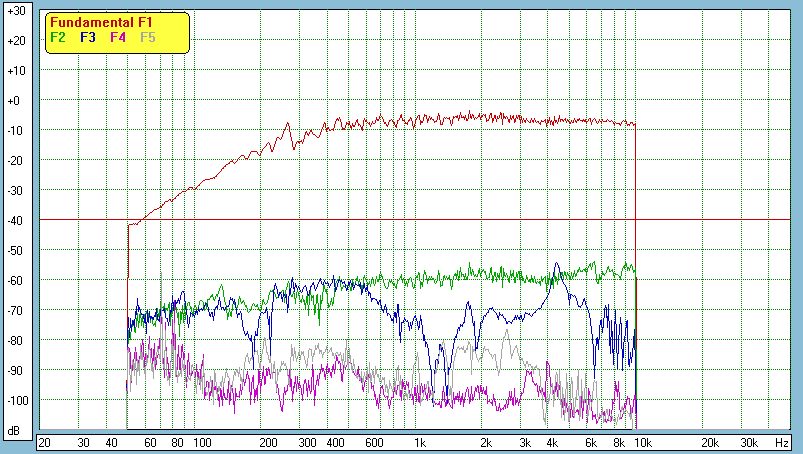Click the -80 dB axis label
Screen dimensions: 803x454
(15, 340)
